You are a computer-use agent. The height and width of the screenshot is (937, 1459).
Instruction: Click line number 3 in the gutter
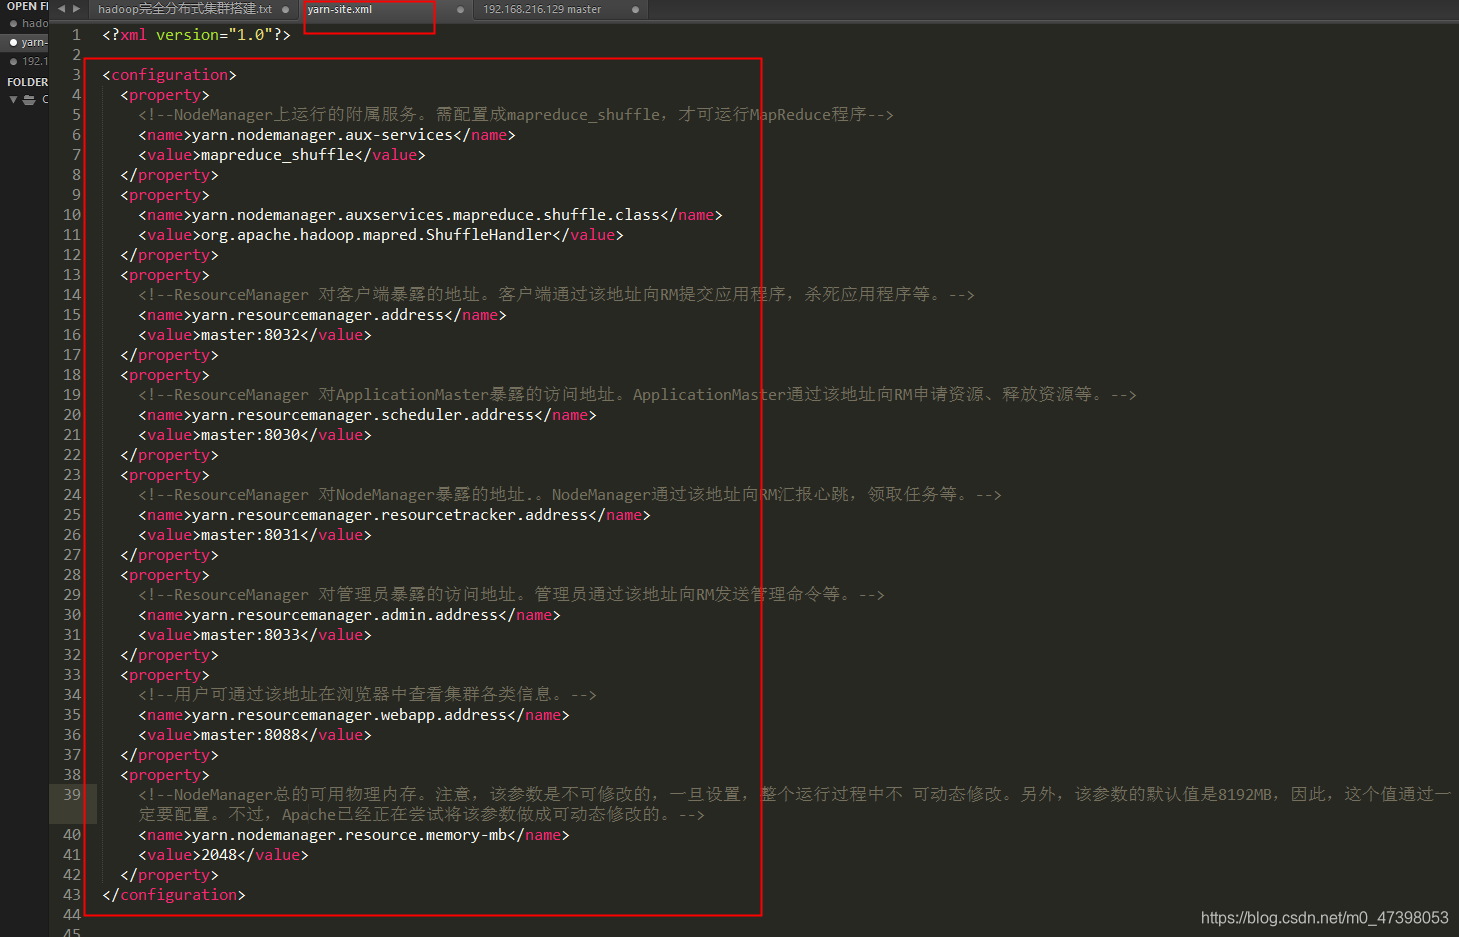[76, 75]
